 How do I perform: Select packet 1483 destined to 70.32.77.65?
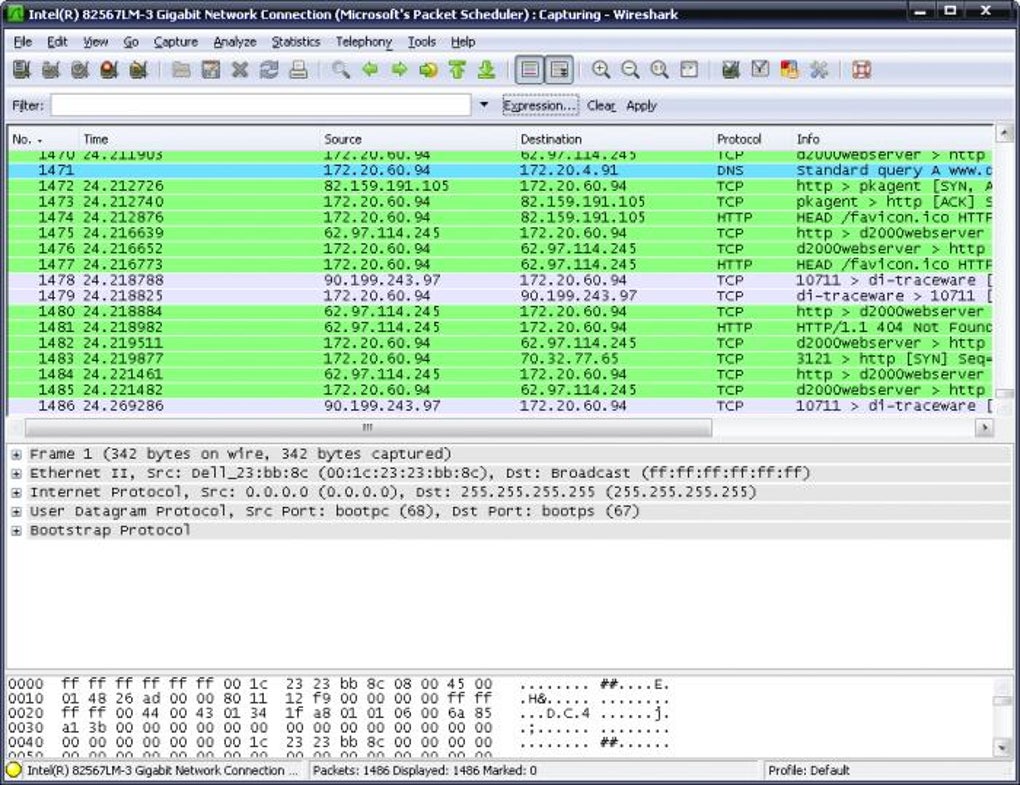click(500, 359)
